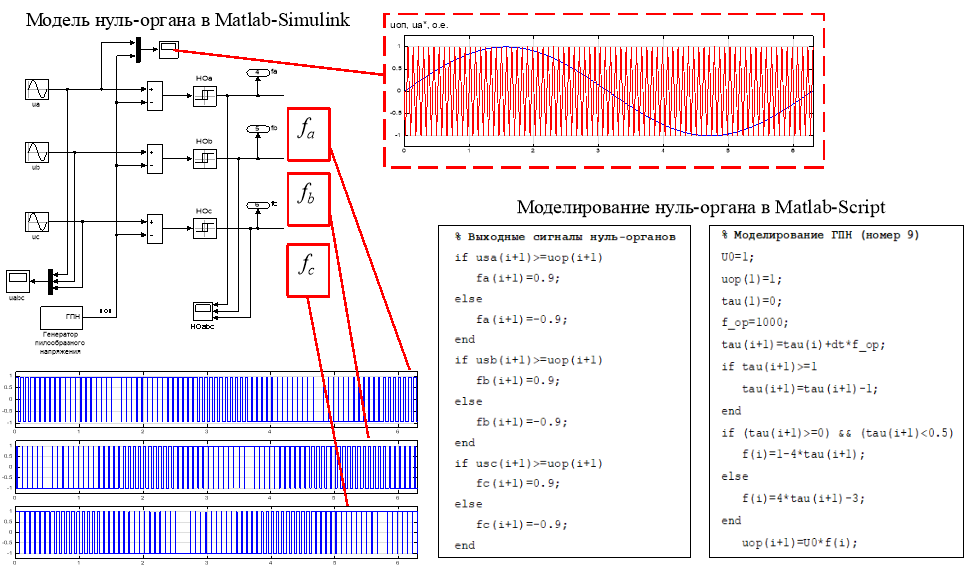The height and width of the screenshot is (571, 971).
Task: Open the uabc scope block
Action: point(17,281)
